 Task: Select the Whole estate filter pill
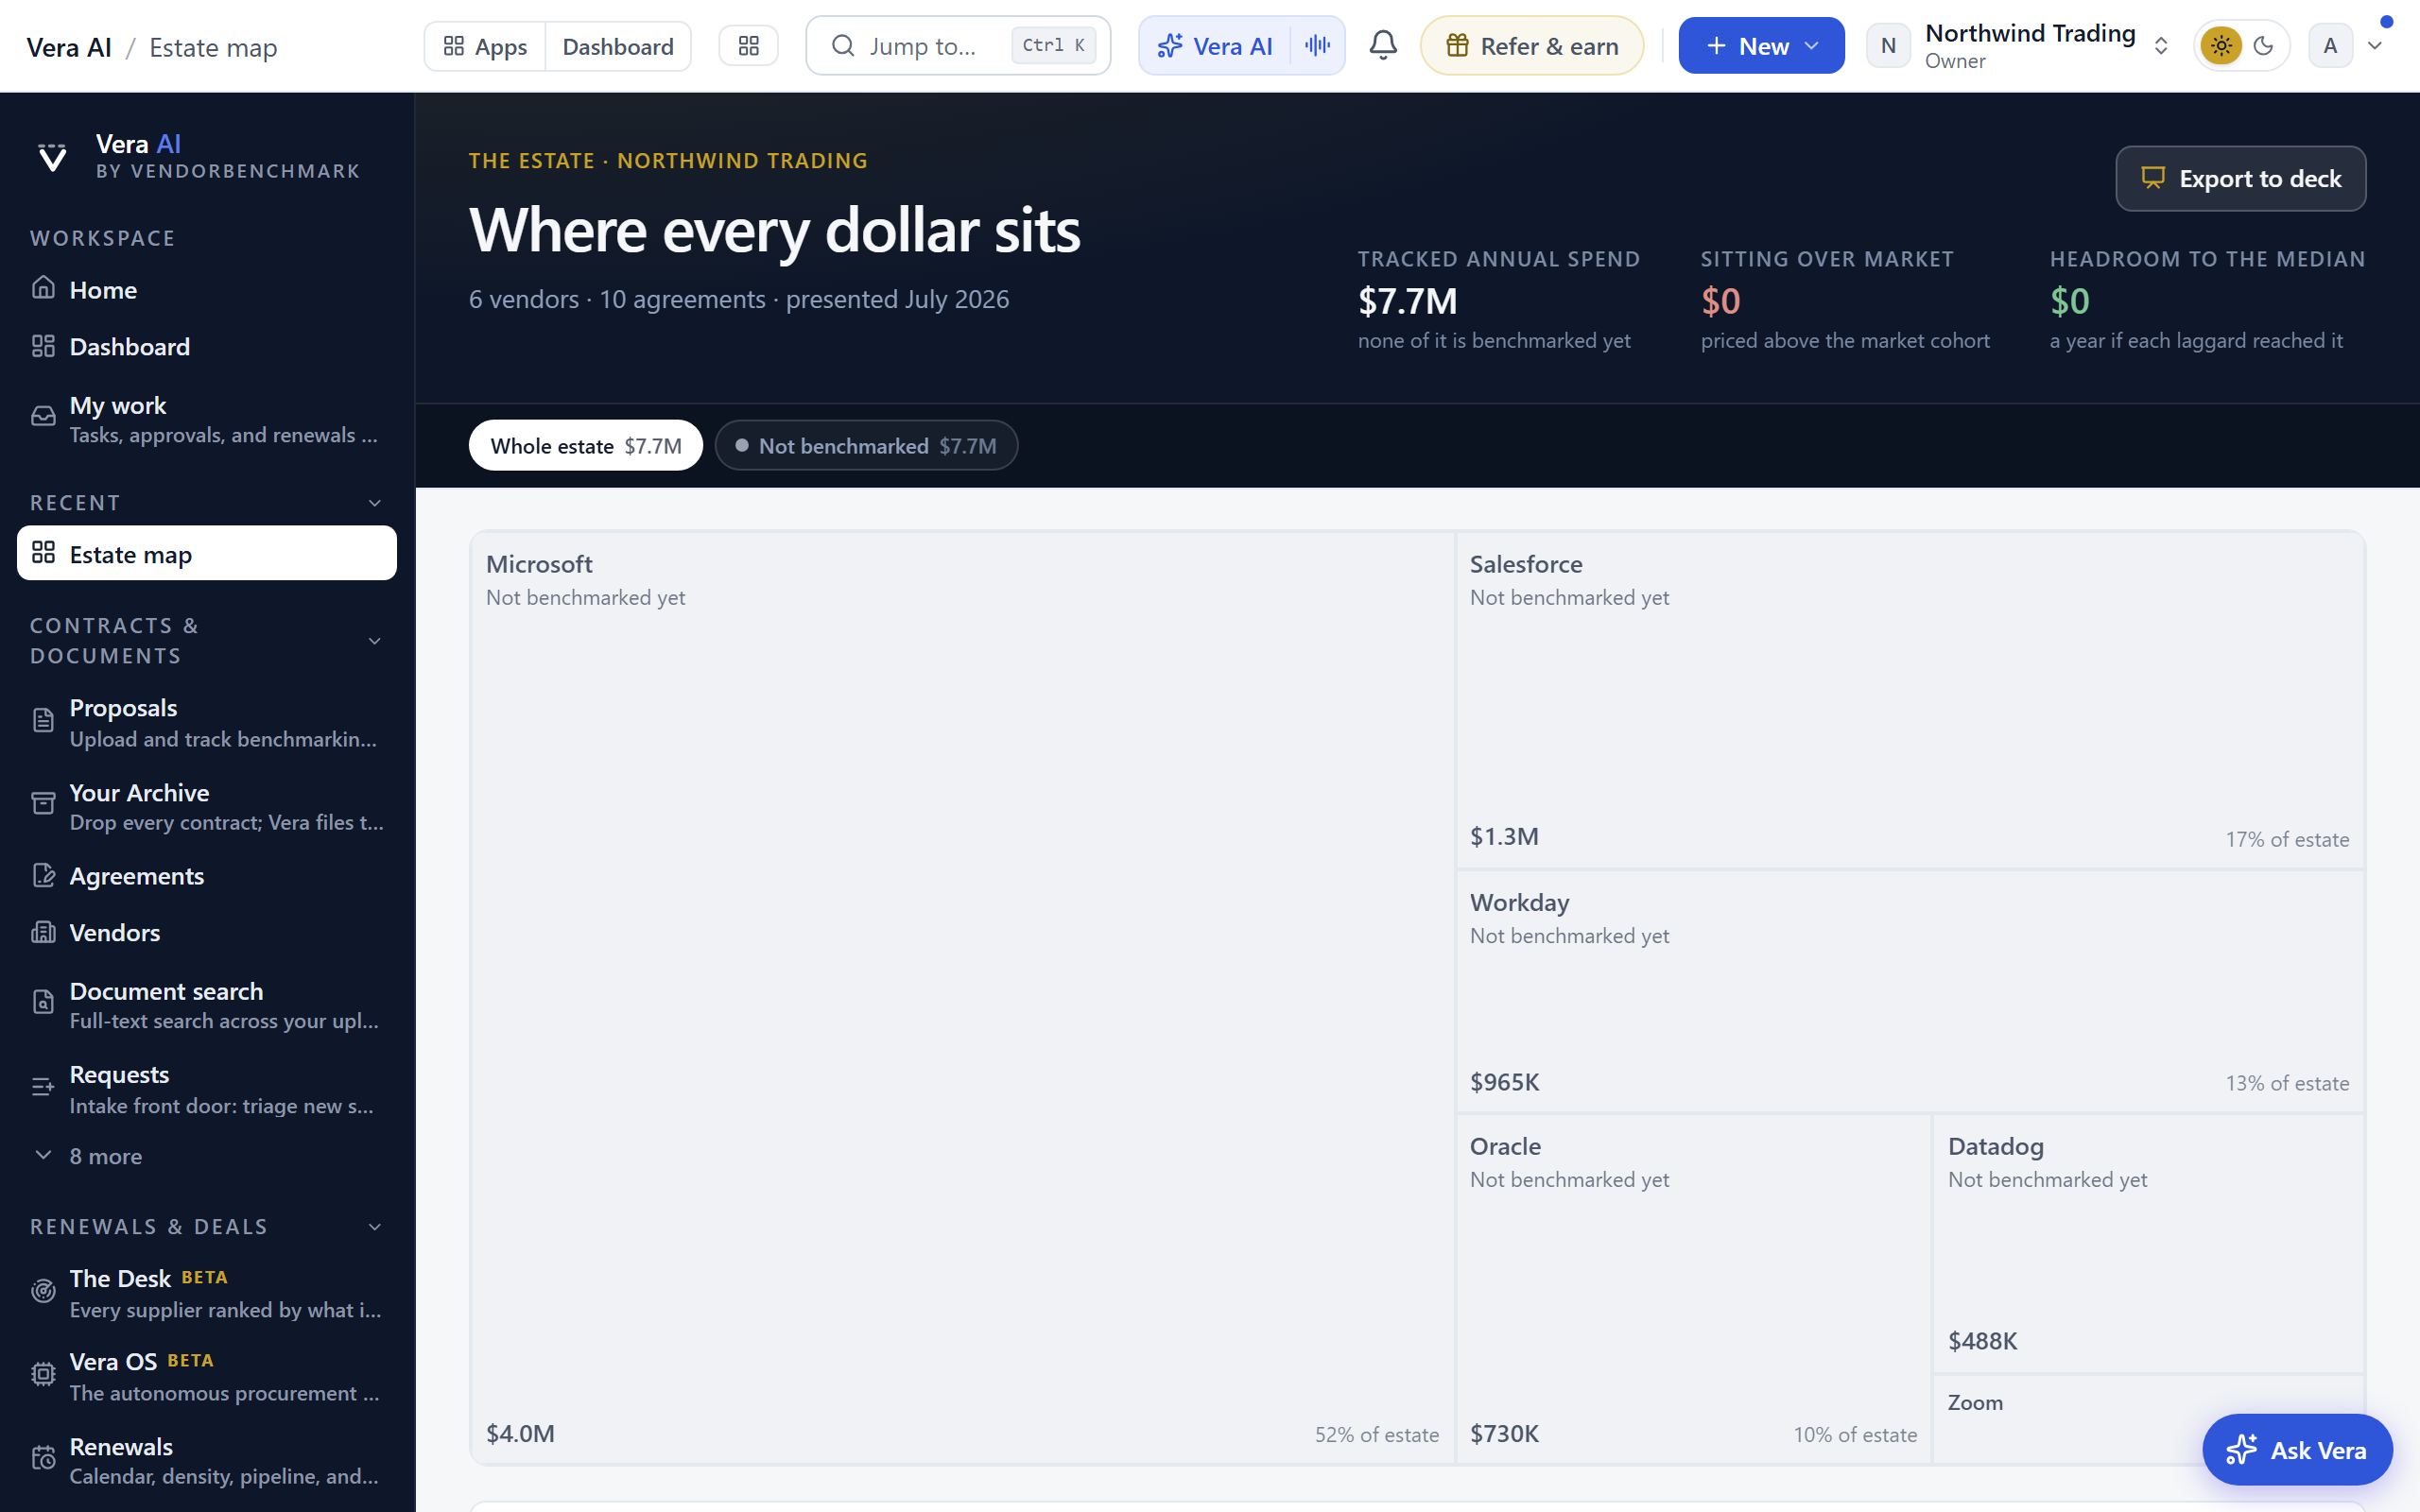point(586,445)
